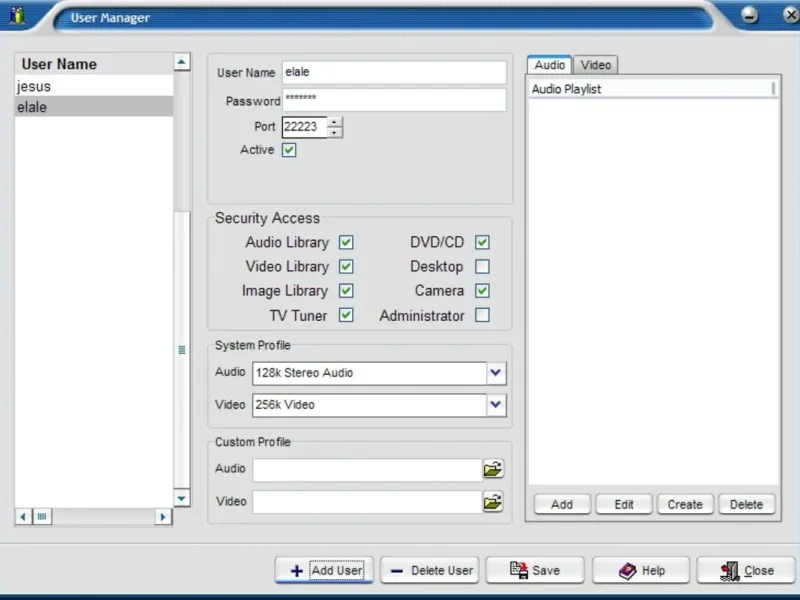Click Custom Profile Audio path field
The height and width of the screenshot is (600, 800).
(367, 469)
